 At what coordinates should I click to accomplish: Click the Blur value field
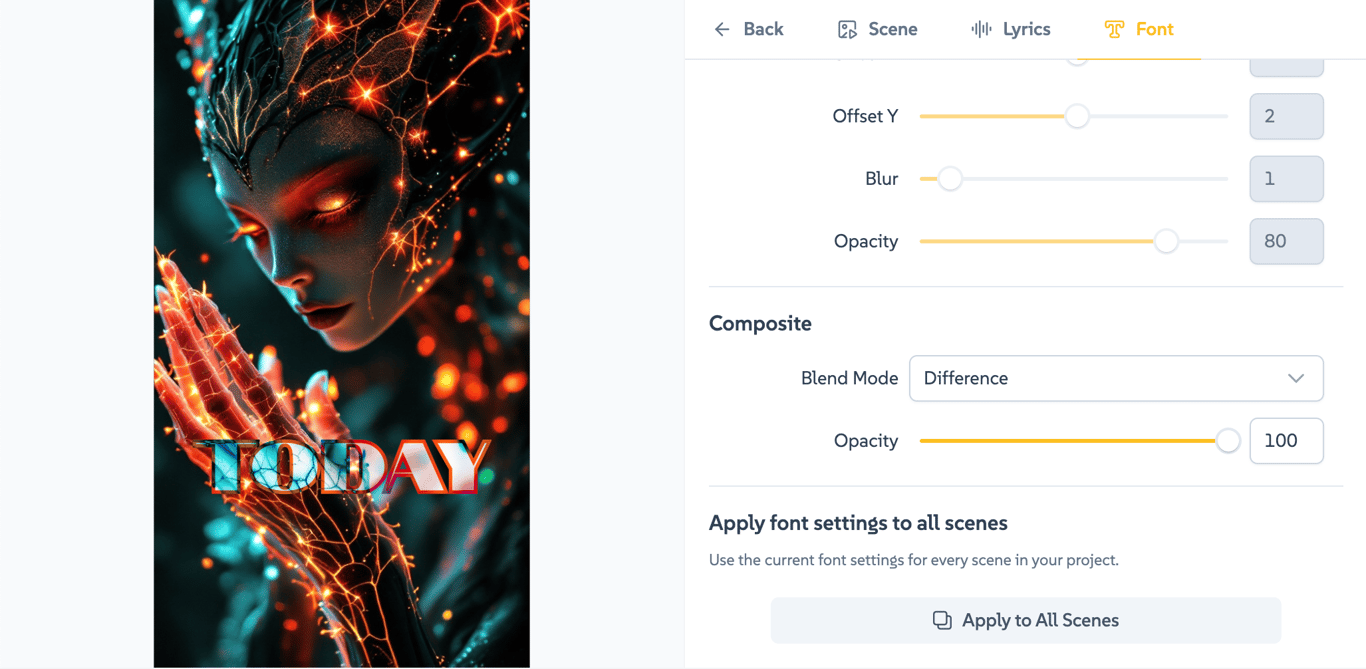(1286, 179)
